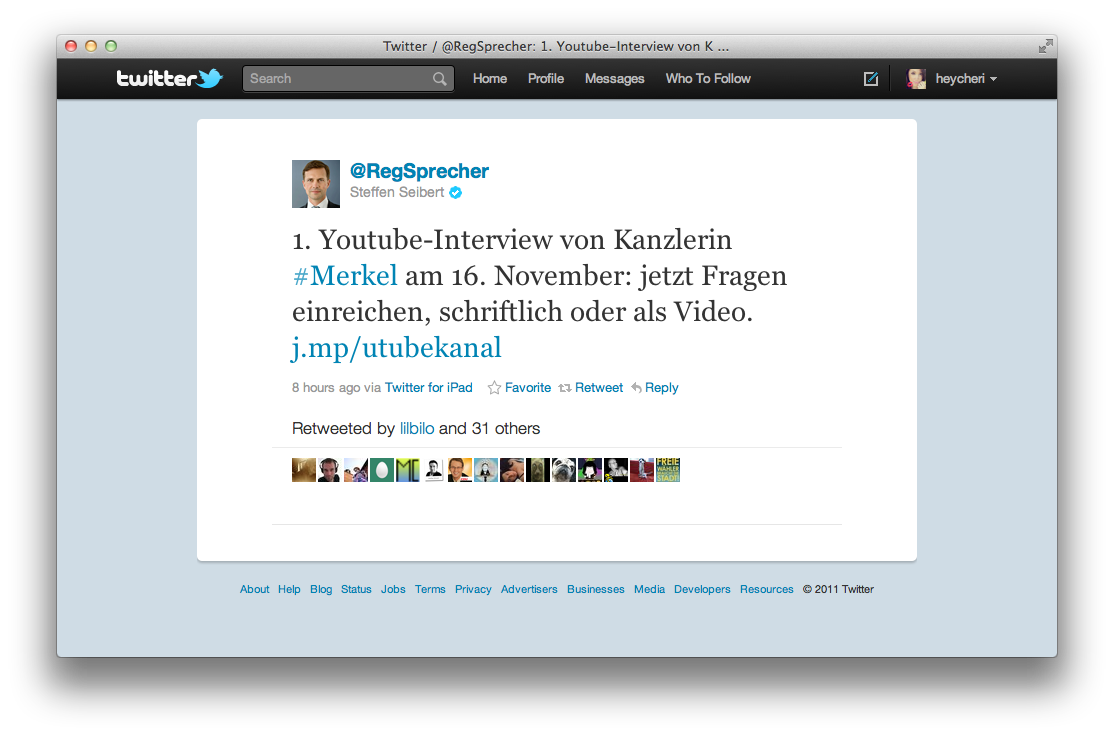Image resolution: width=1114 pixels, height=736 pixels.
Task: Click Steffen Seibert's profile photo
Action: pos(315,184)
